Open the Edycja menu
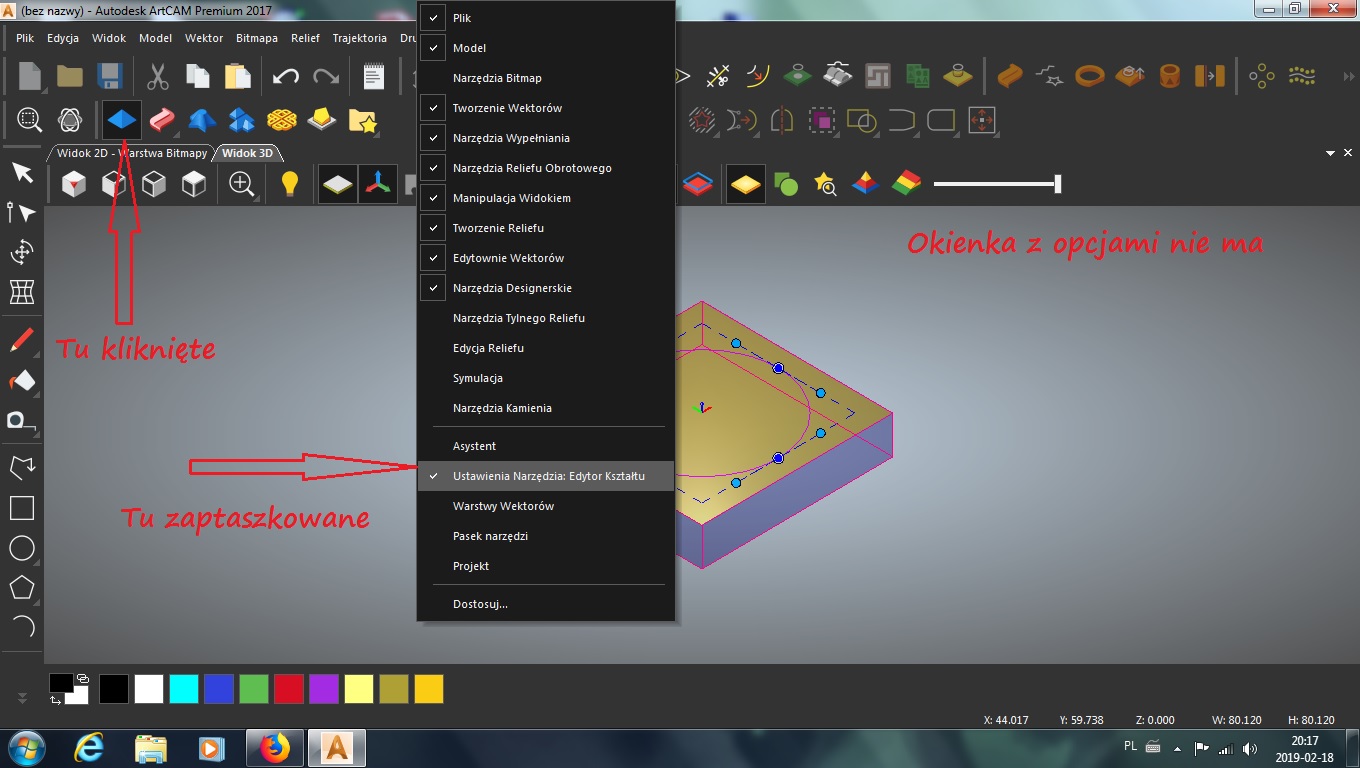Screen dimensions: 1360x768 click(63, 38)
